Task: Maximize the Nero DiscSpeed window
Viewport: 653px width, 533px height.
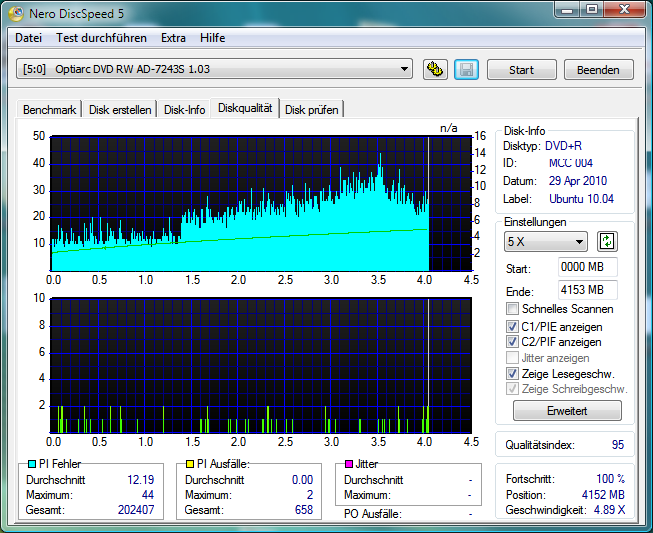Action: pos(592,10)
